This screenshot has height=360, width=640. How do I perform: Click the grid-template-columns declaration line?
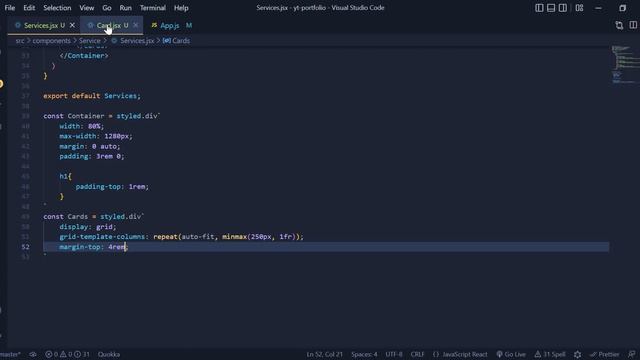181,237
